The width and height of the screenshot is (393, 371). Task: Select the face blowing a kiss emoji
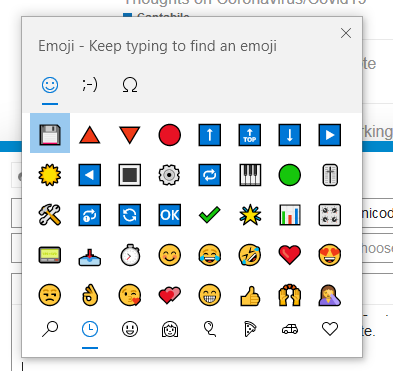(130, 295)
